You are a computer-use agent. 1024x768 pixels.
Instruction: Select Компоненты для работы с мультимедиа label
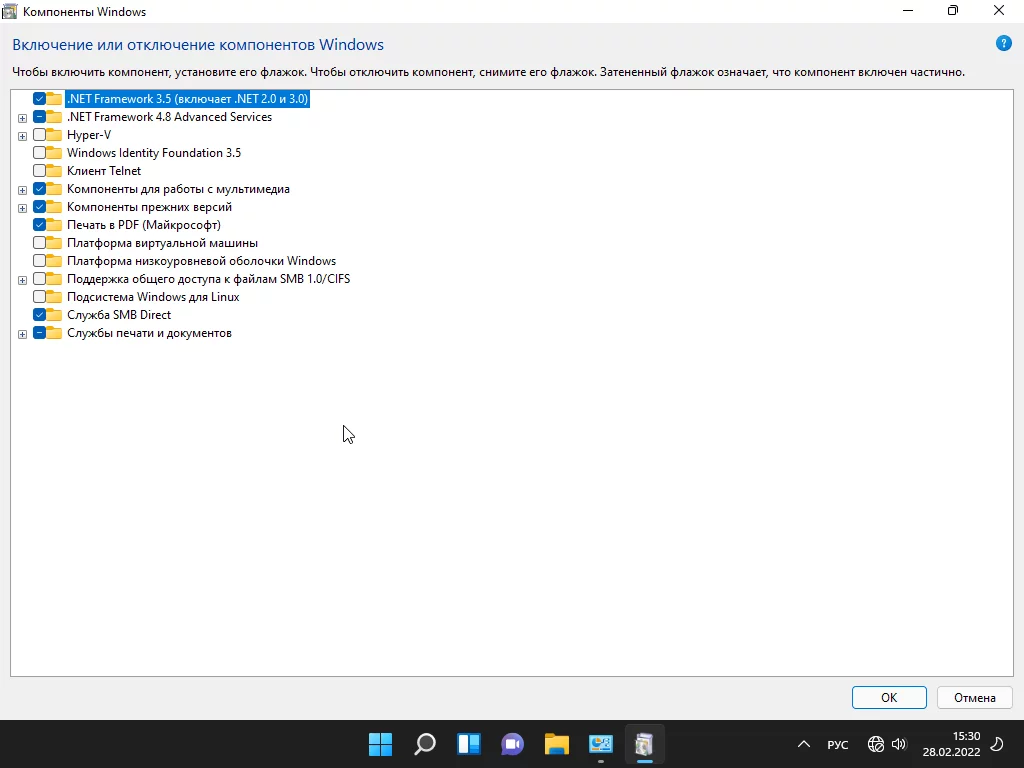(178, 189)
